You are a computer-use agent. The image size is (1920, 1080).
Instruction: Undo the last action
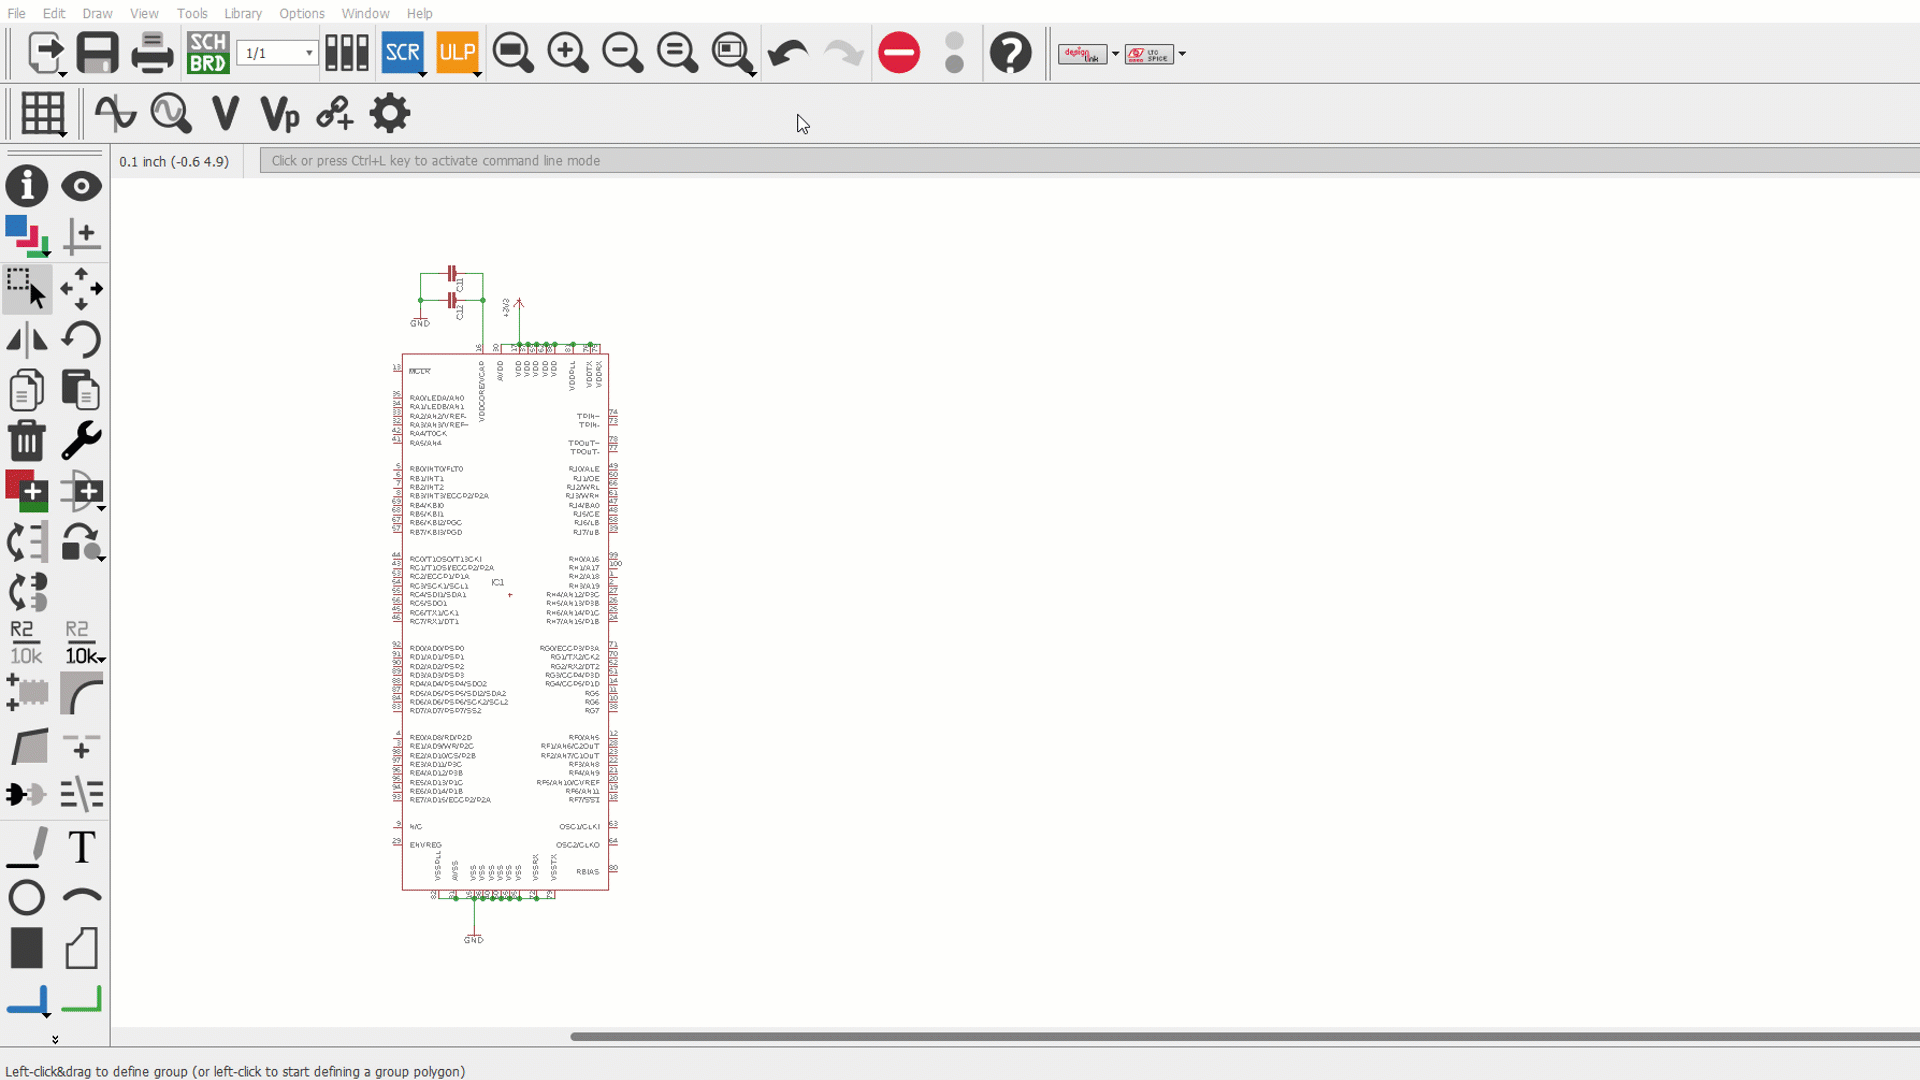click(x=788, y=53)
